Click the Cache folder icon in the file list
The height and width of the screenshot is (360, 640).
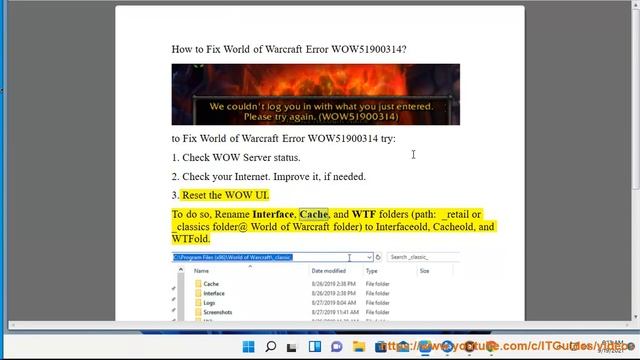click(198, 284)
